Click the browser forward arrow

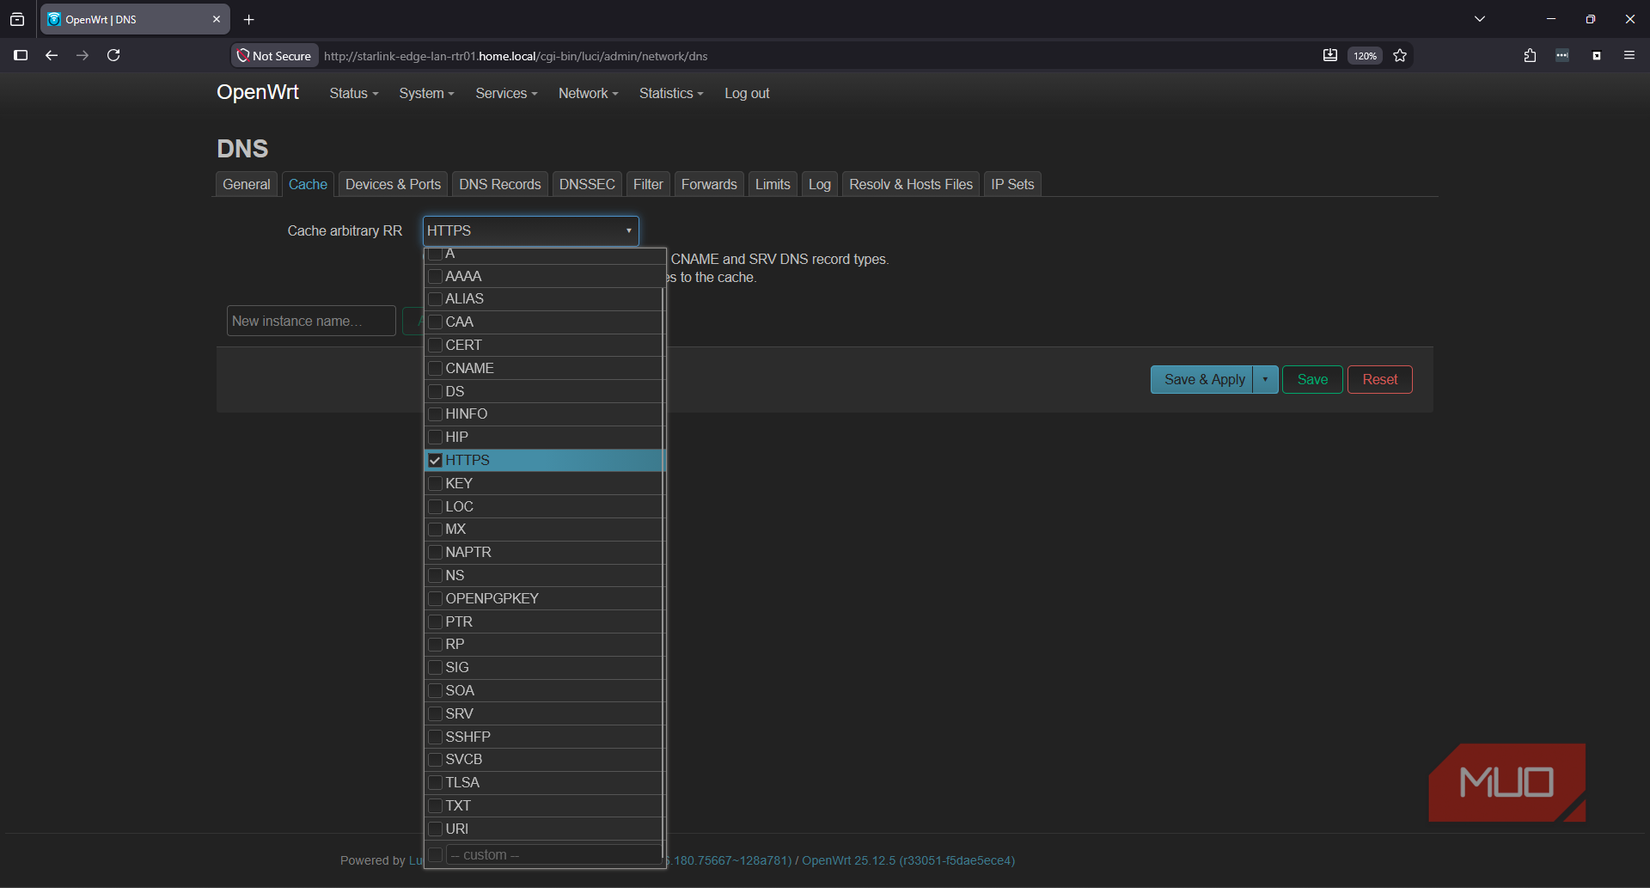coord(82,55)
